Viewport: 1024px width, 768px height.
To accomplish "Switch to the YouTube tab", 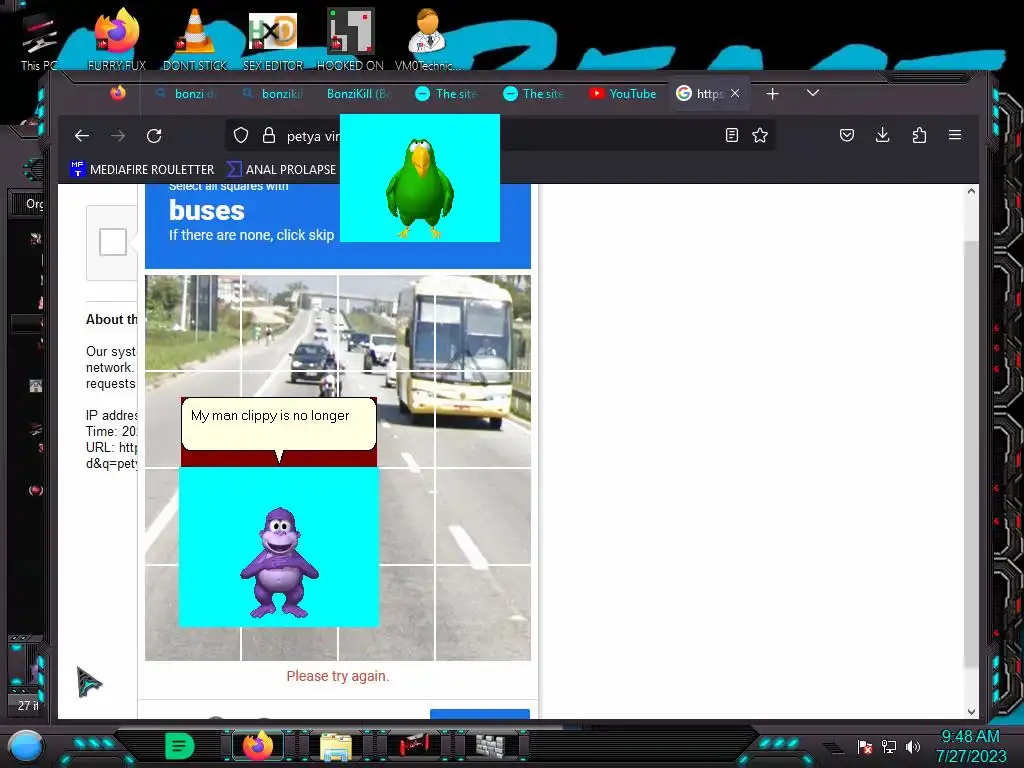I will tap(623, 93).
